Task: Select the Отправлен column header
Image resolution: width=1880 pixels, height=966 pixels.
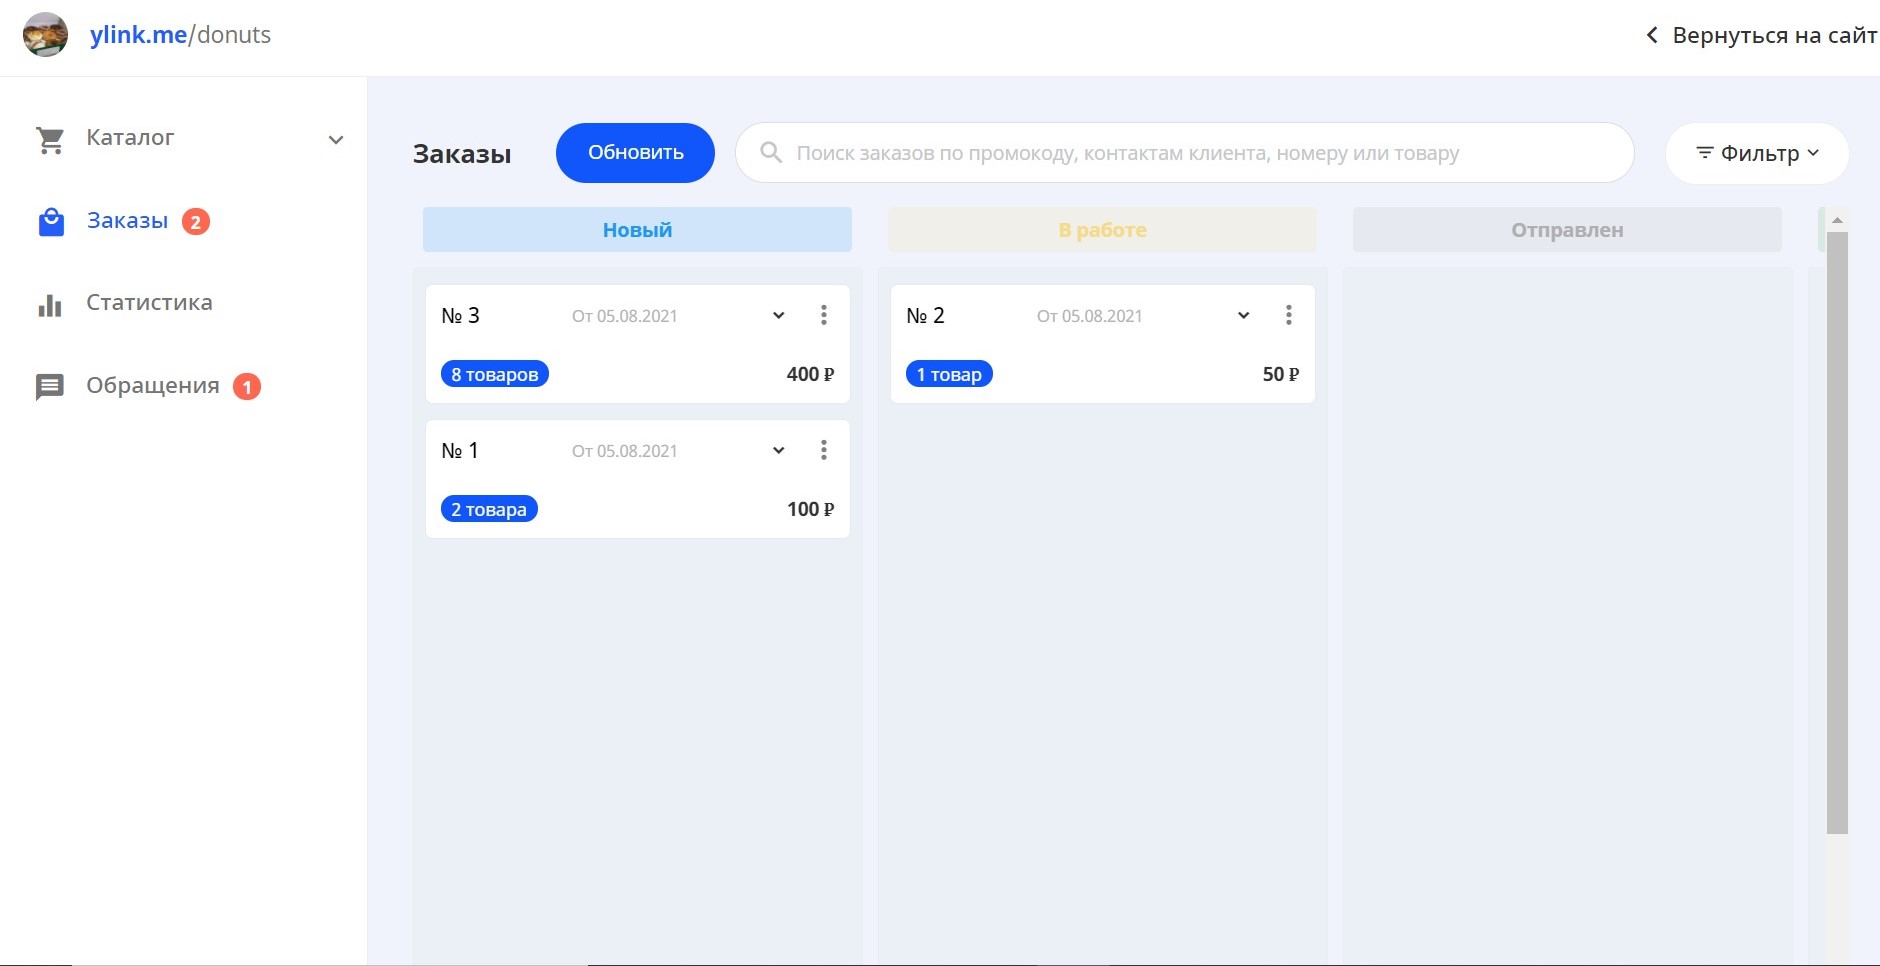Action: pos(1567,230)
